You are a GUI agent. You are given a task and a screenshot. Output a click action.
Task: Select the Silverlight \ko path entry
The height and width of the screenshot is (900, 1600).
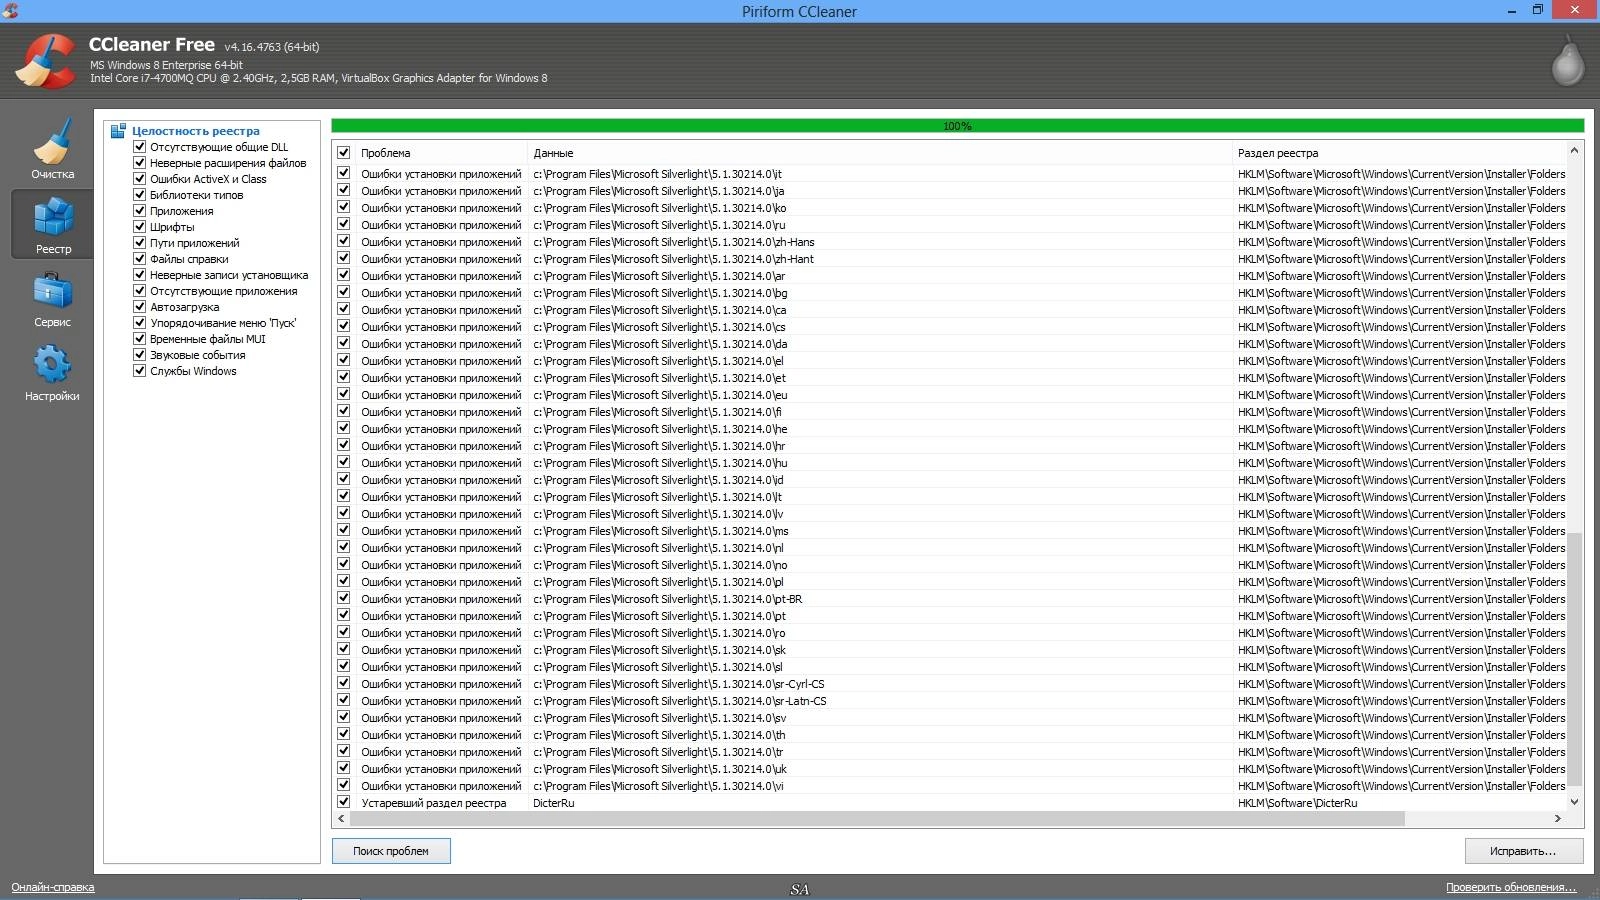pyautogui.click(x=660, y=208)
